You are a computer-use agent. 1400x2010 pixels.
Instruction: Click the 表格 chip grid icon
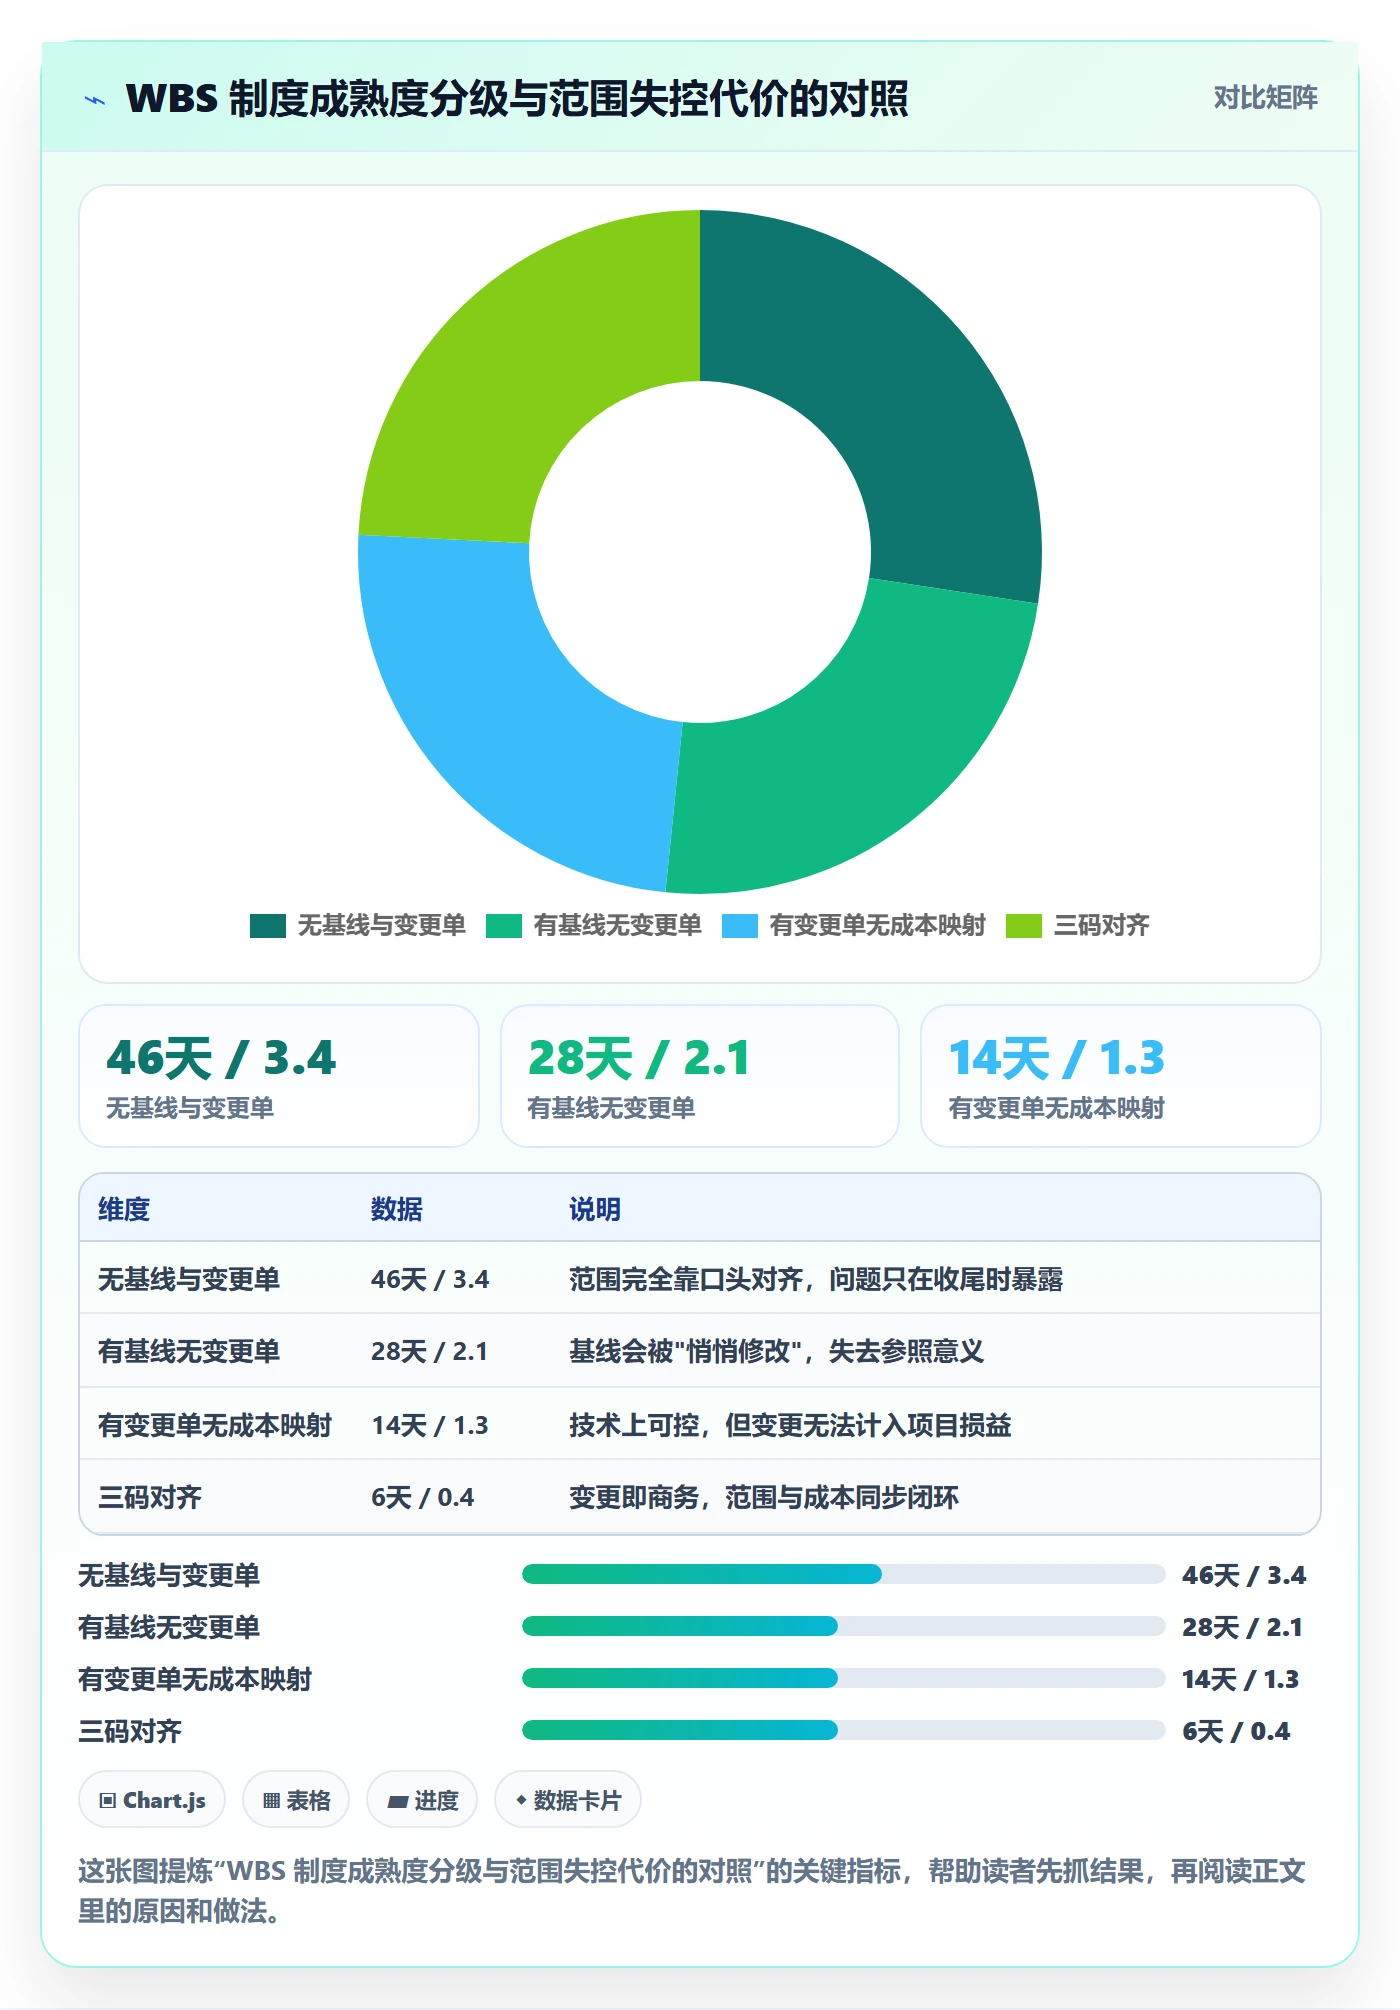tap(271, 1801)
